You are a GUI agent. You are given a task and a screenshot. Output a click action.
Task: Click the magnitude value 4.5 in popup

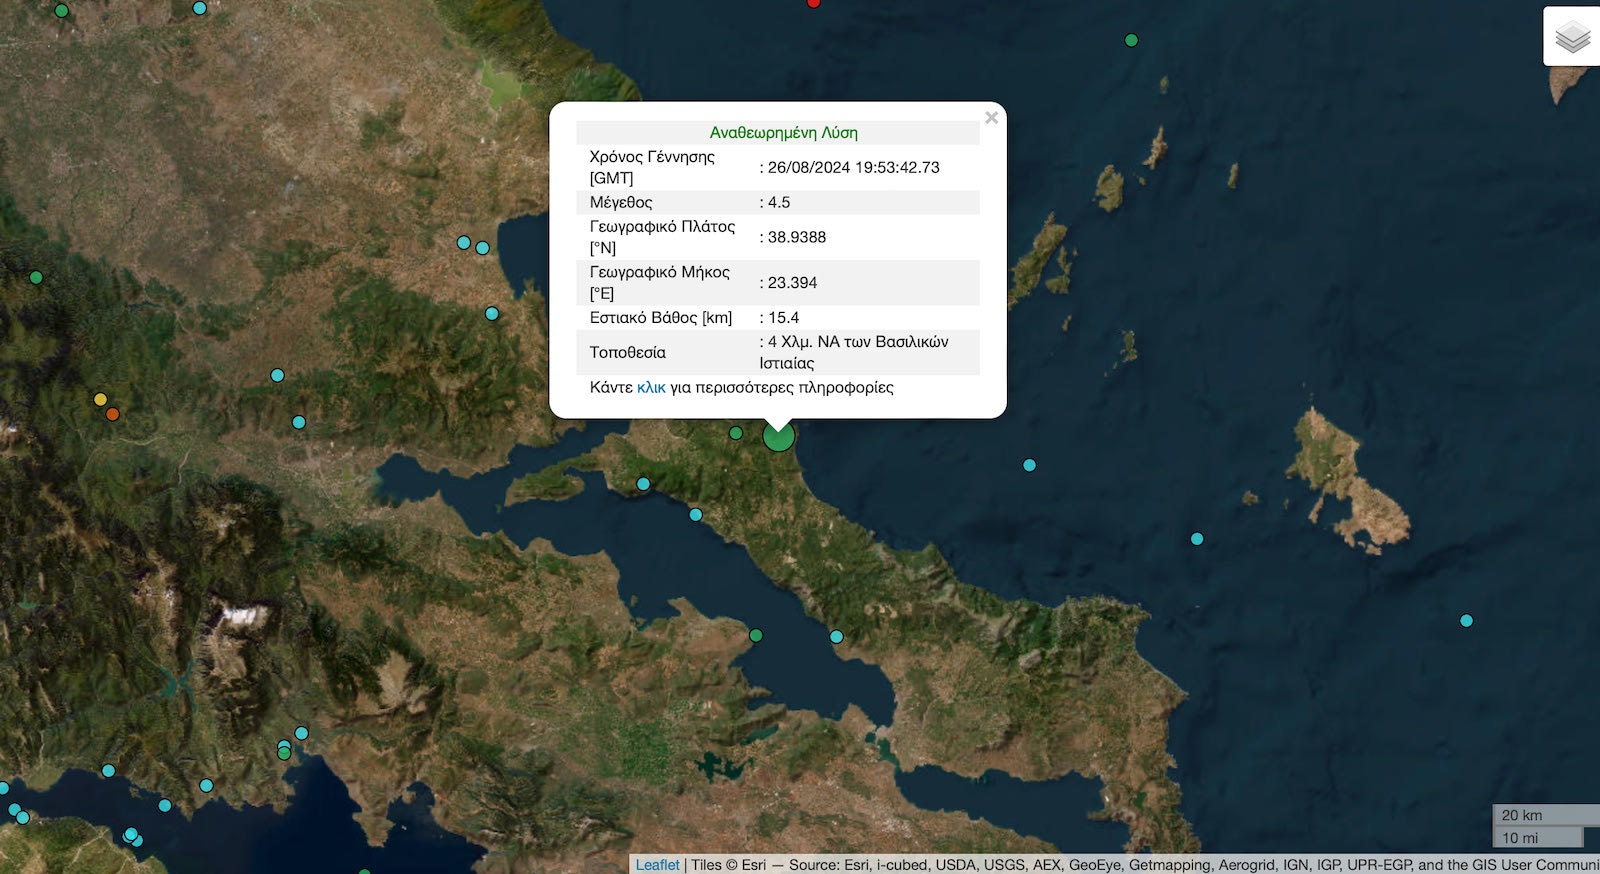[x=778, y=202]
